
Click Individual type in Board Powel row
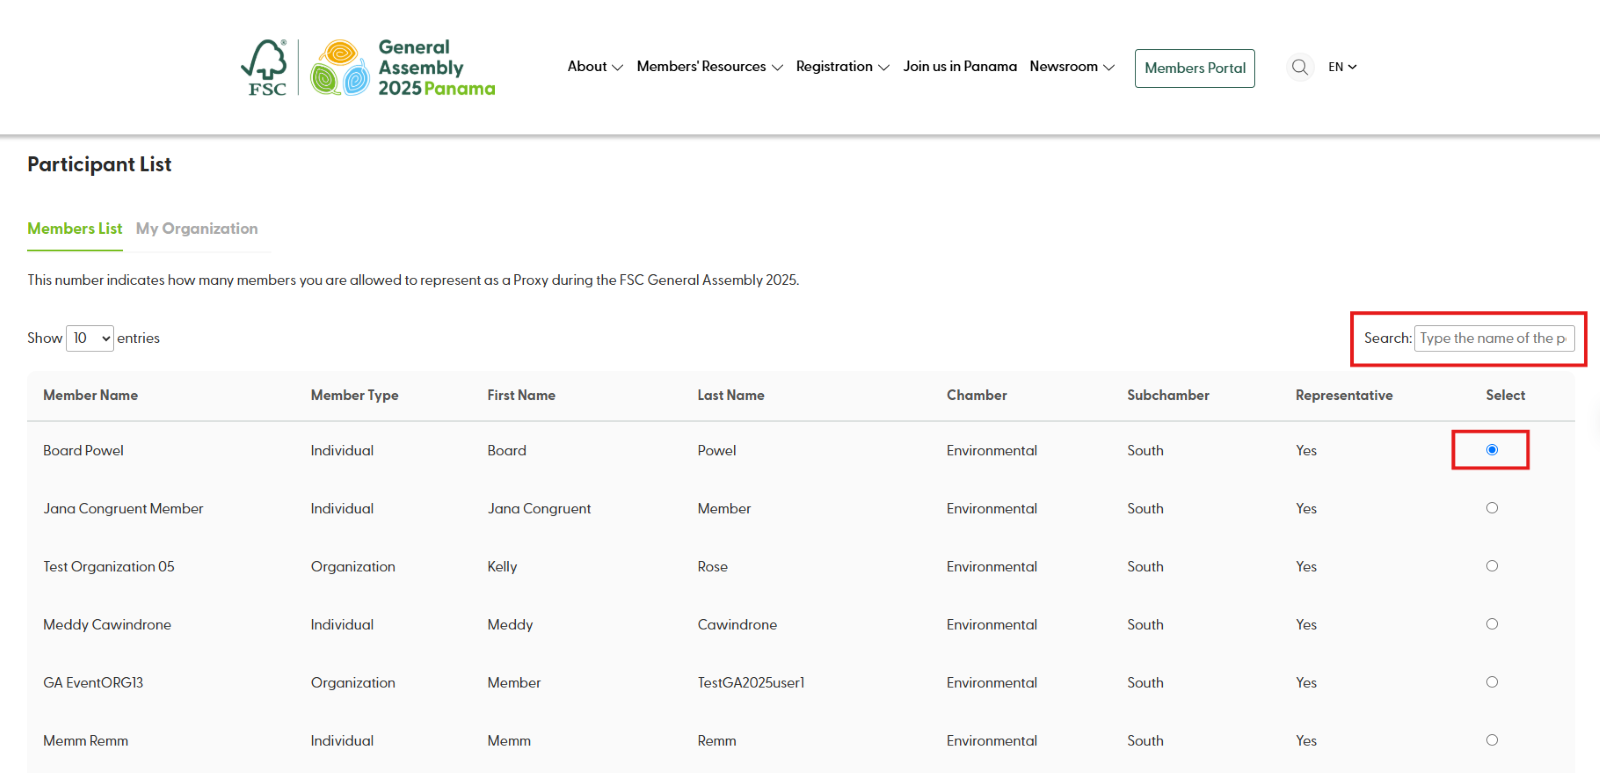(x=342, y=451)
